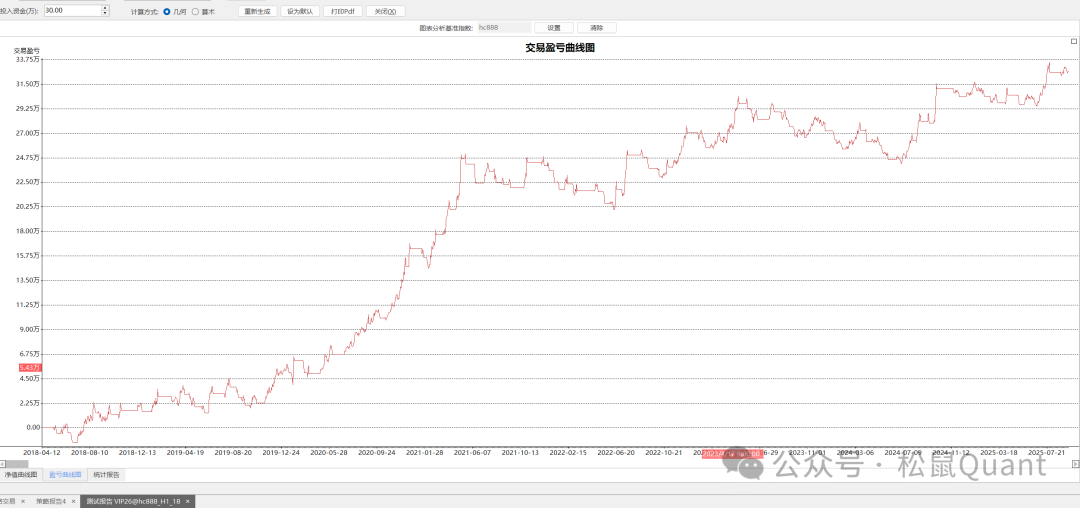
Task: Open 设置 for benchmark index
Action: pos(554,28)
